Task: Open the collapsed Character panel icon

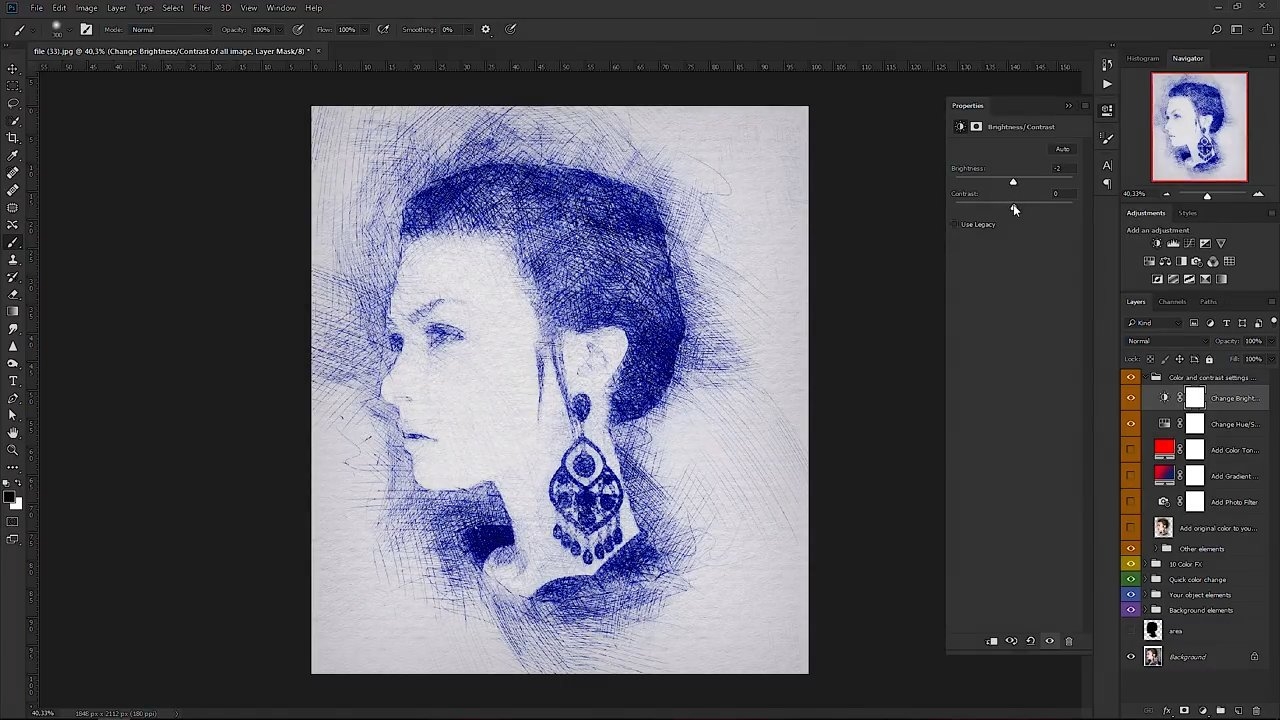Action: tap(1107, 165)
